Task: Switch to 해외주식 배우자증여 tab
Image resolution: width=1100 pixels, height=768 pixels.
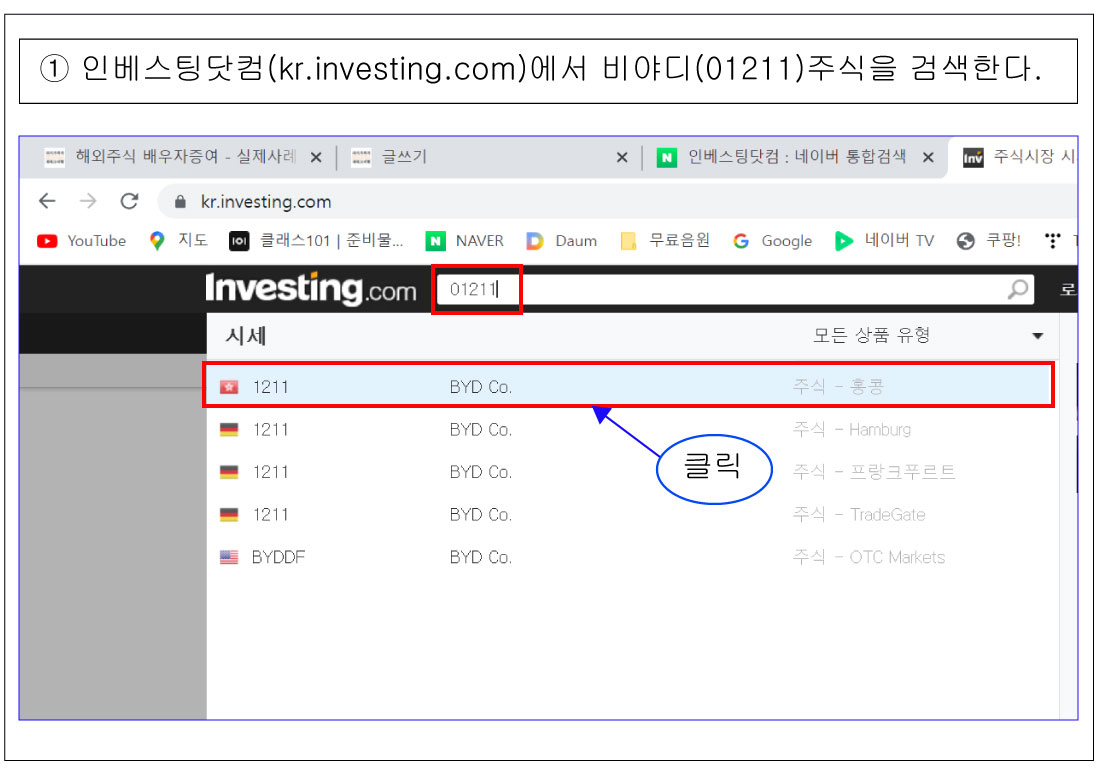Action: (170, 156)
